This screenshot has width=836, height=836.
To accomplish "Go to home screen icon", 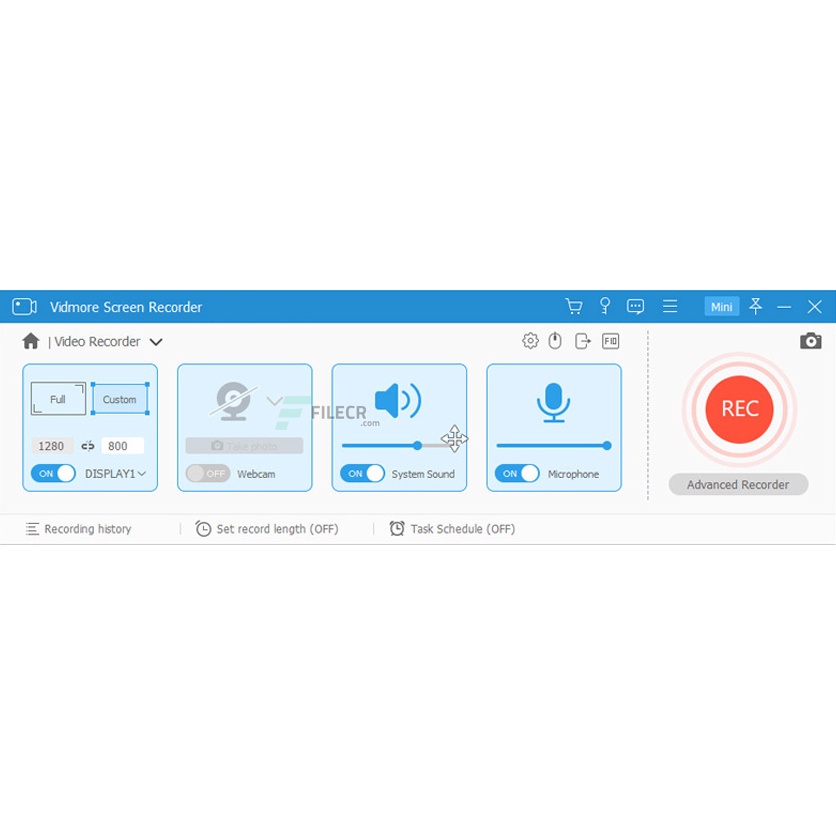I will coord(31,341).
